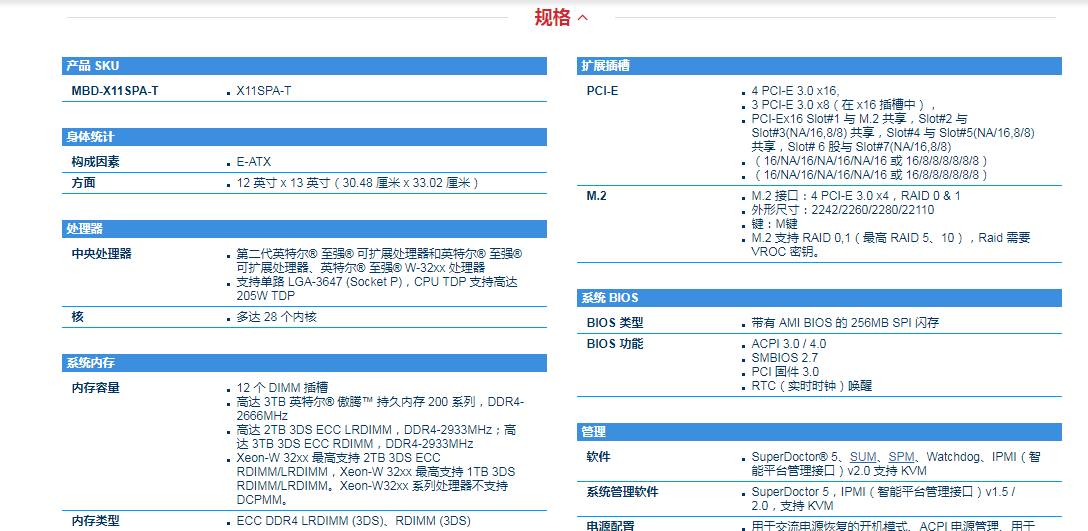
Task: Click the 内存容量 row label
Action: tap(95, 388)
